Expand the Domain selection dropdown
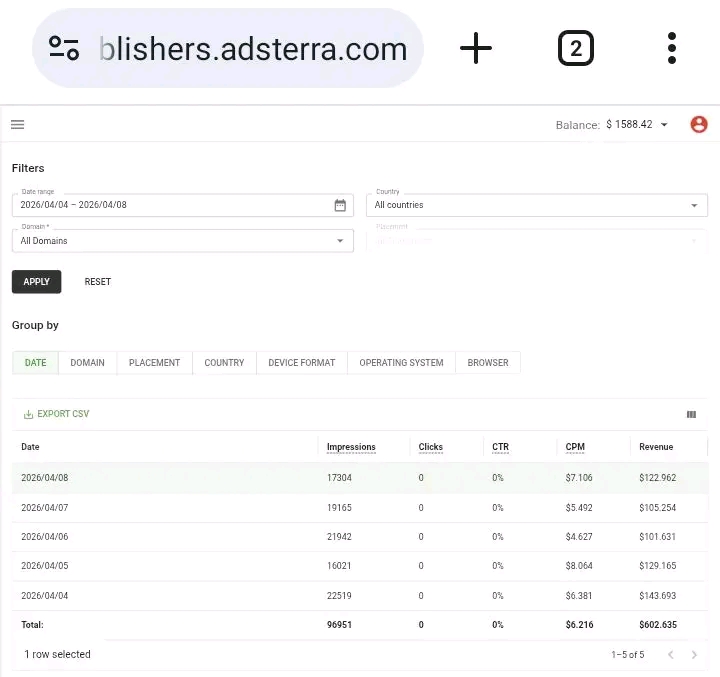 (x=182, y=241)
